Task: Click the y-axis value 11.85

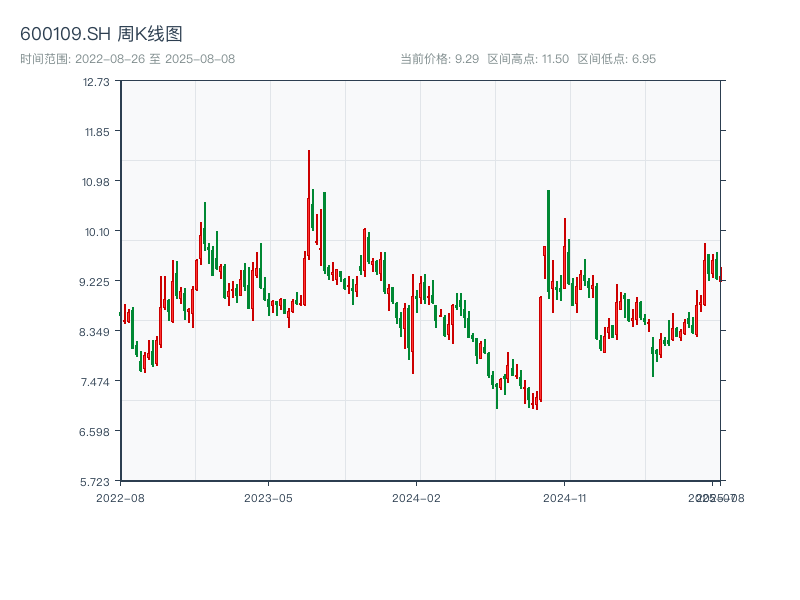Action: [97, 132]
